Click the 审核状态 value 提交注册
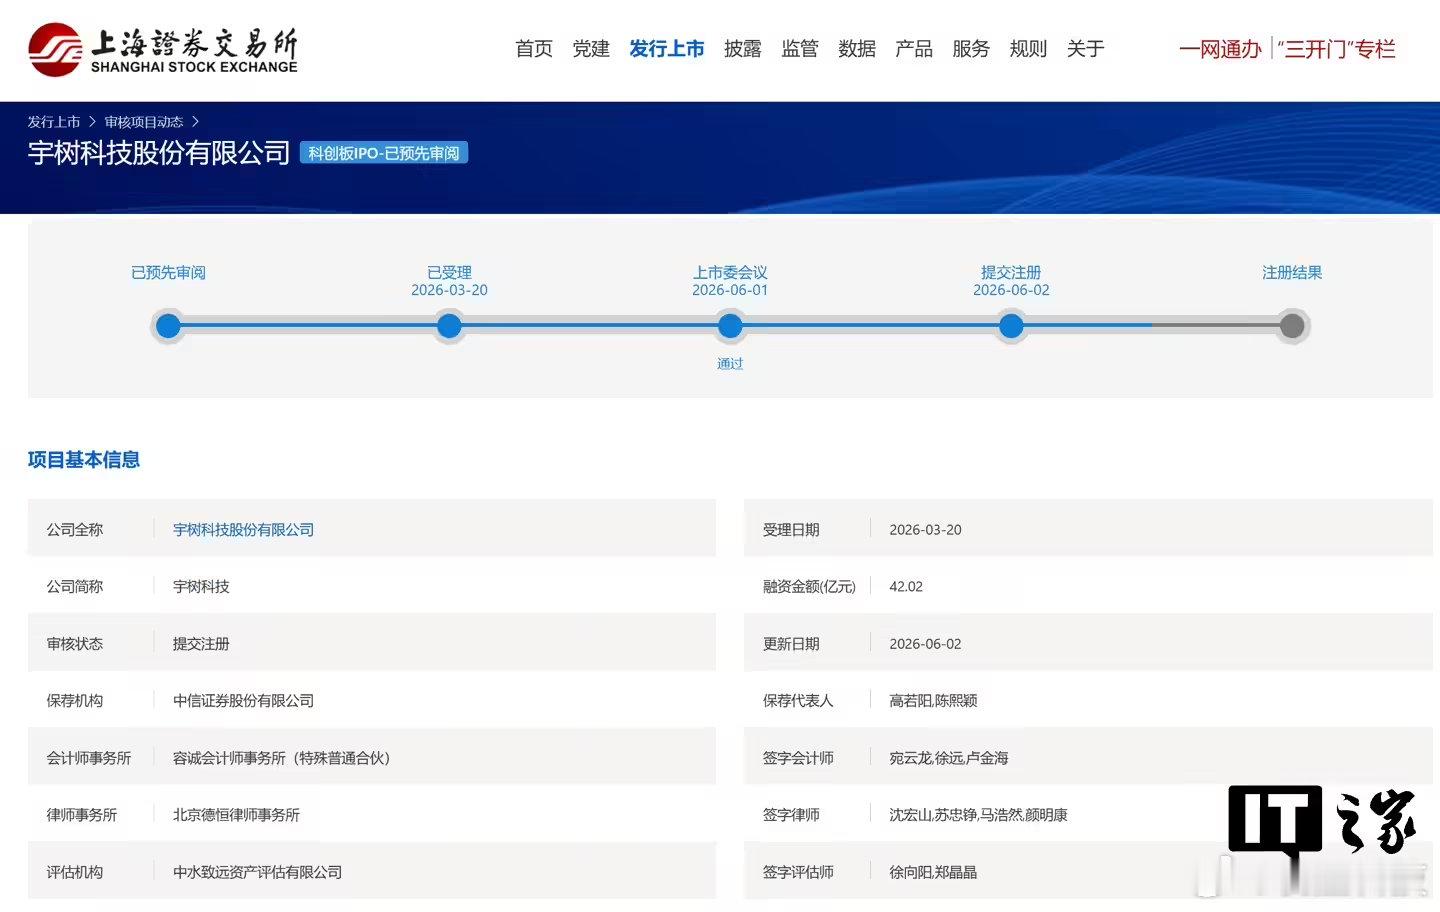 201,643
